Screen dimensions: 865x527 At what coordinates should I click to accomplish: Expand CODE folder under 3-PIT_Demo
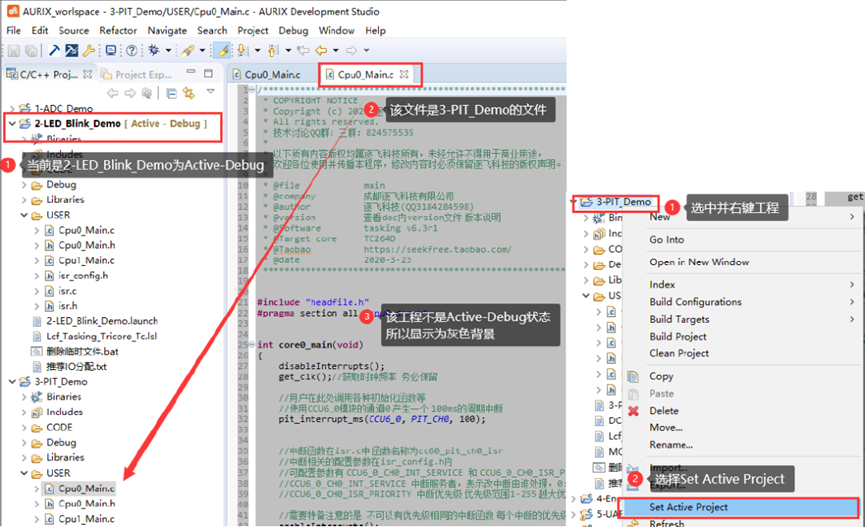click(x=24, y=428)
